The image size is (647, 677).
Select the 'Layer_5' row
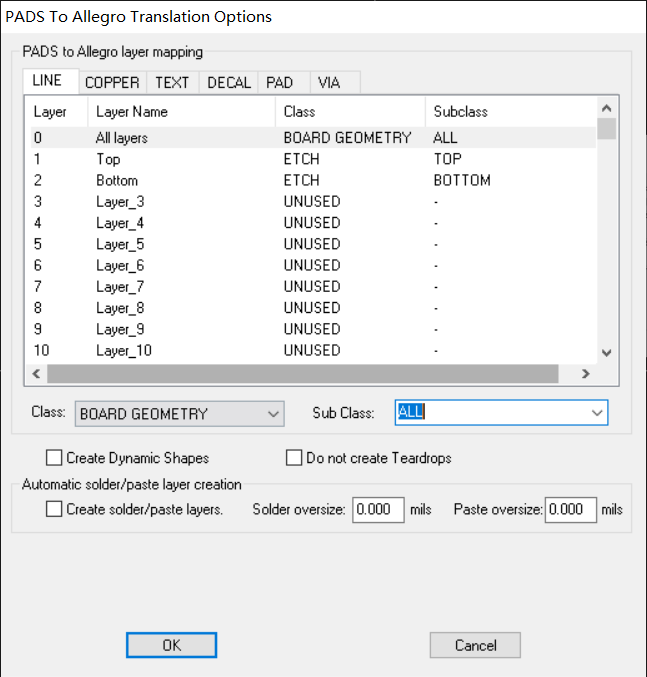[313, 244]
